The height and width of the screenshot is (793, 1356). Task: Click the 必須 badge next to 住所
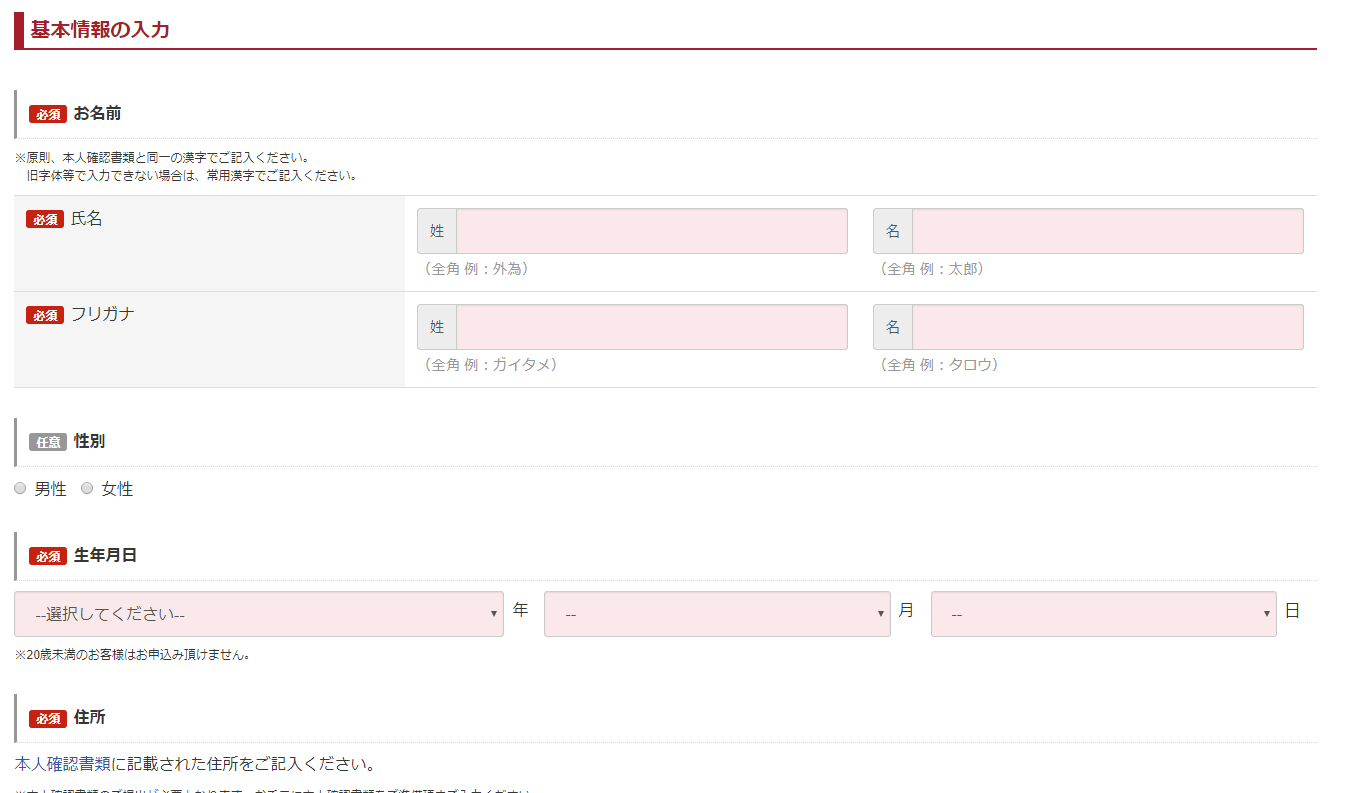pos(48,719)
